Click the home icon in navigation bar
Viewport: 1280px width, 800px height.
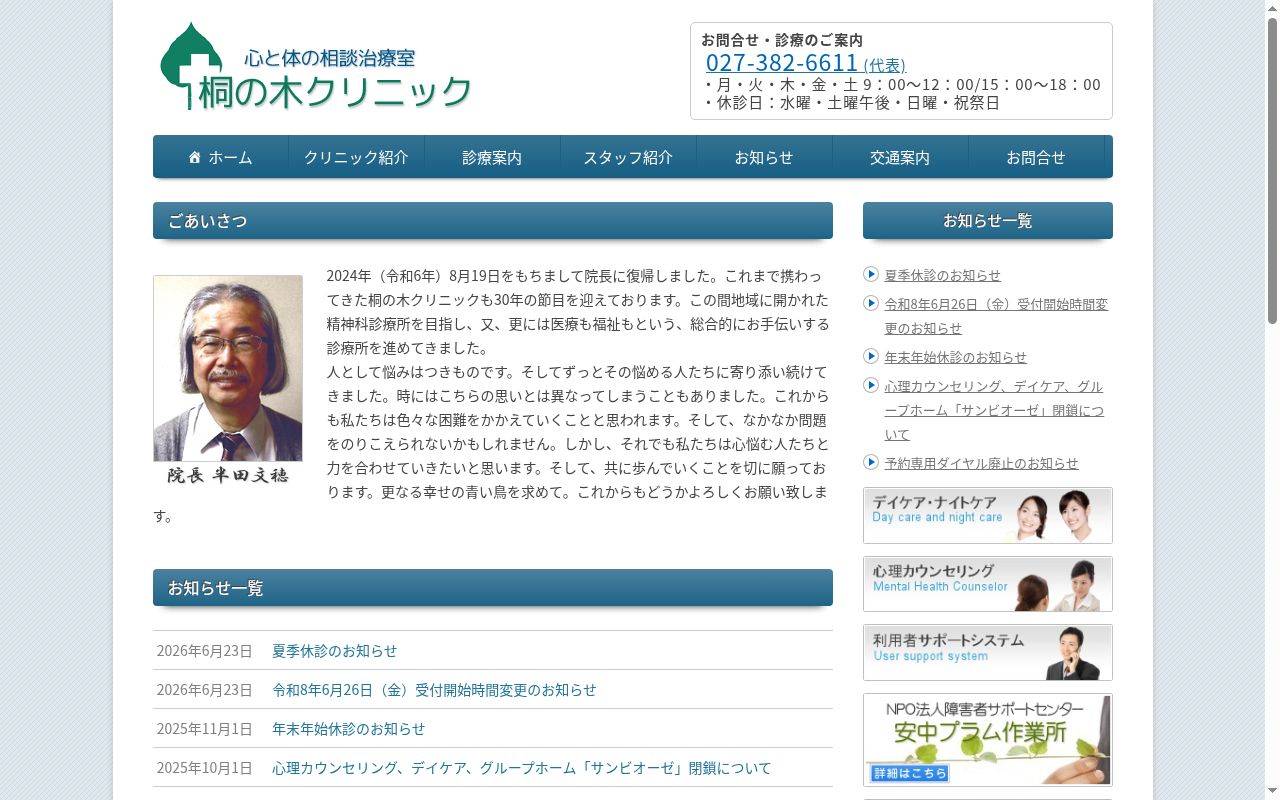pyautogui.click(x=195, y=157)
